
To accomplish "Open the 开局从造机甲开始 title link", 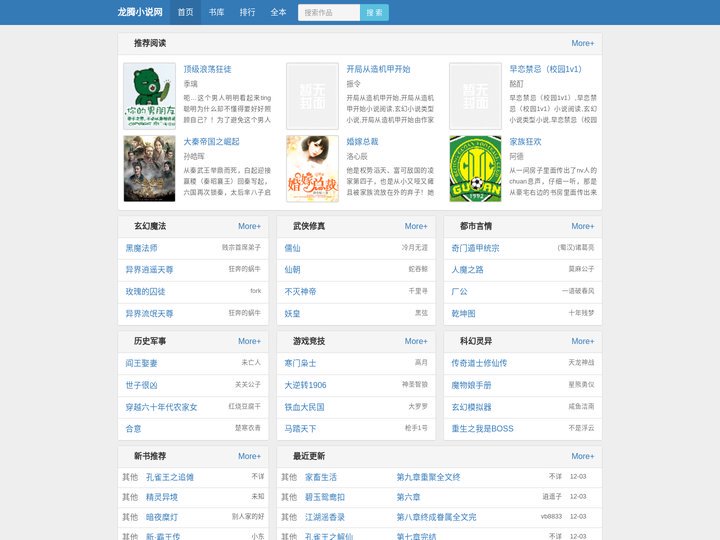I will tap(378, 69).
